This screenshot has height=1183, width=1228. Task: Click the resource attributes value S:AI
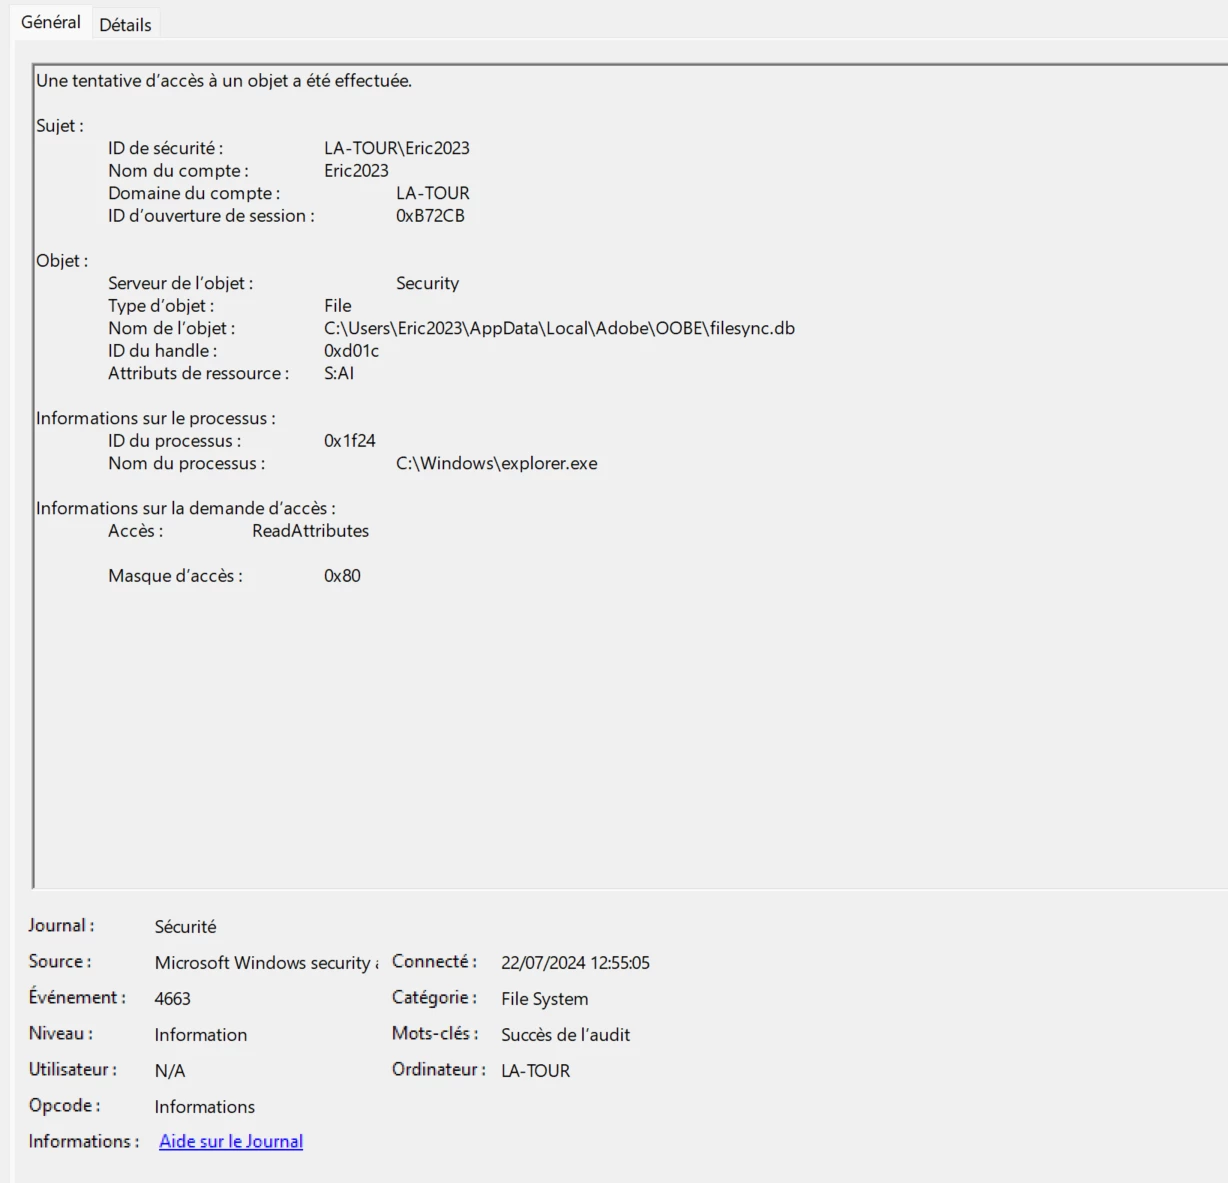tap(339, 373)
